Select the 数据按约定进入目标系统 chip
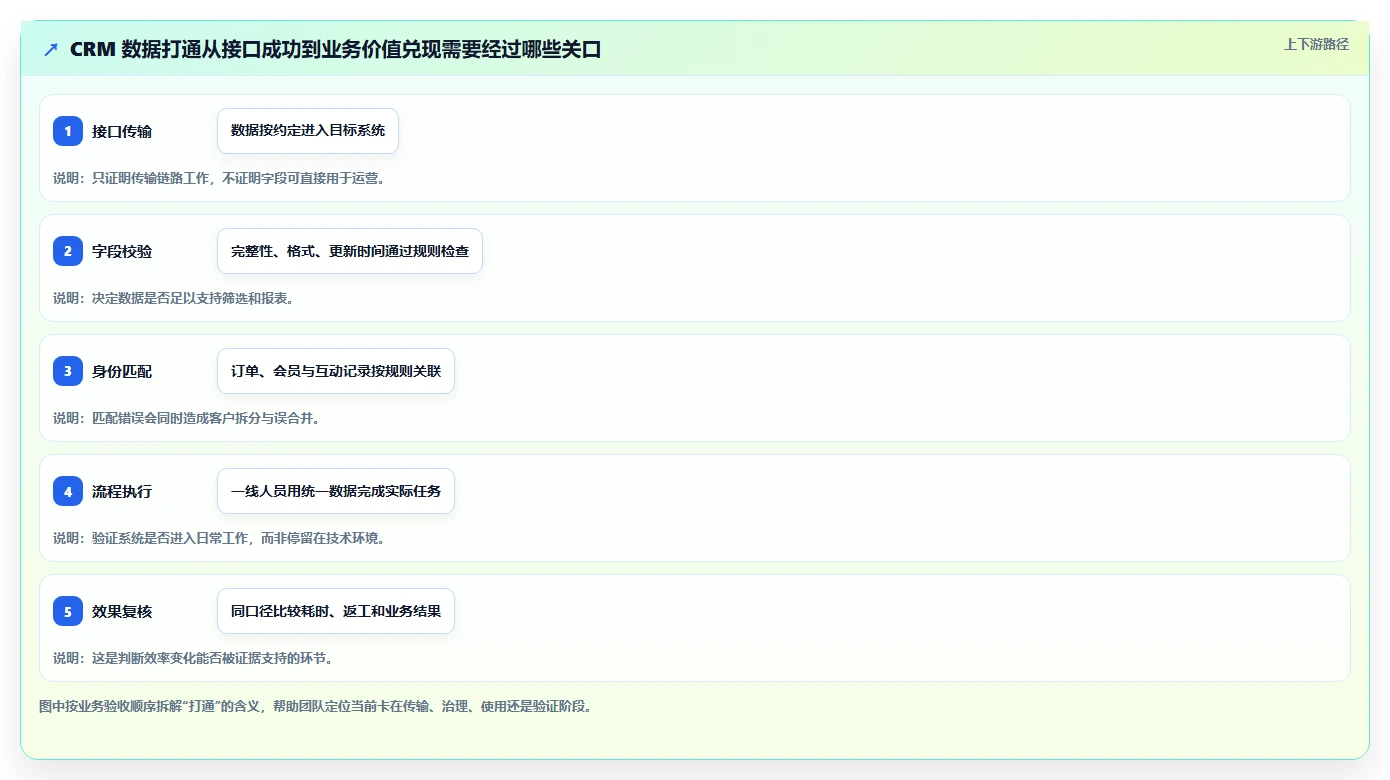 pos(308,131)
